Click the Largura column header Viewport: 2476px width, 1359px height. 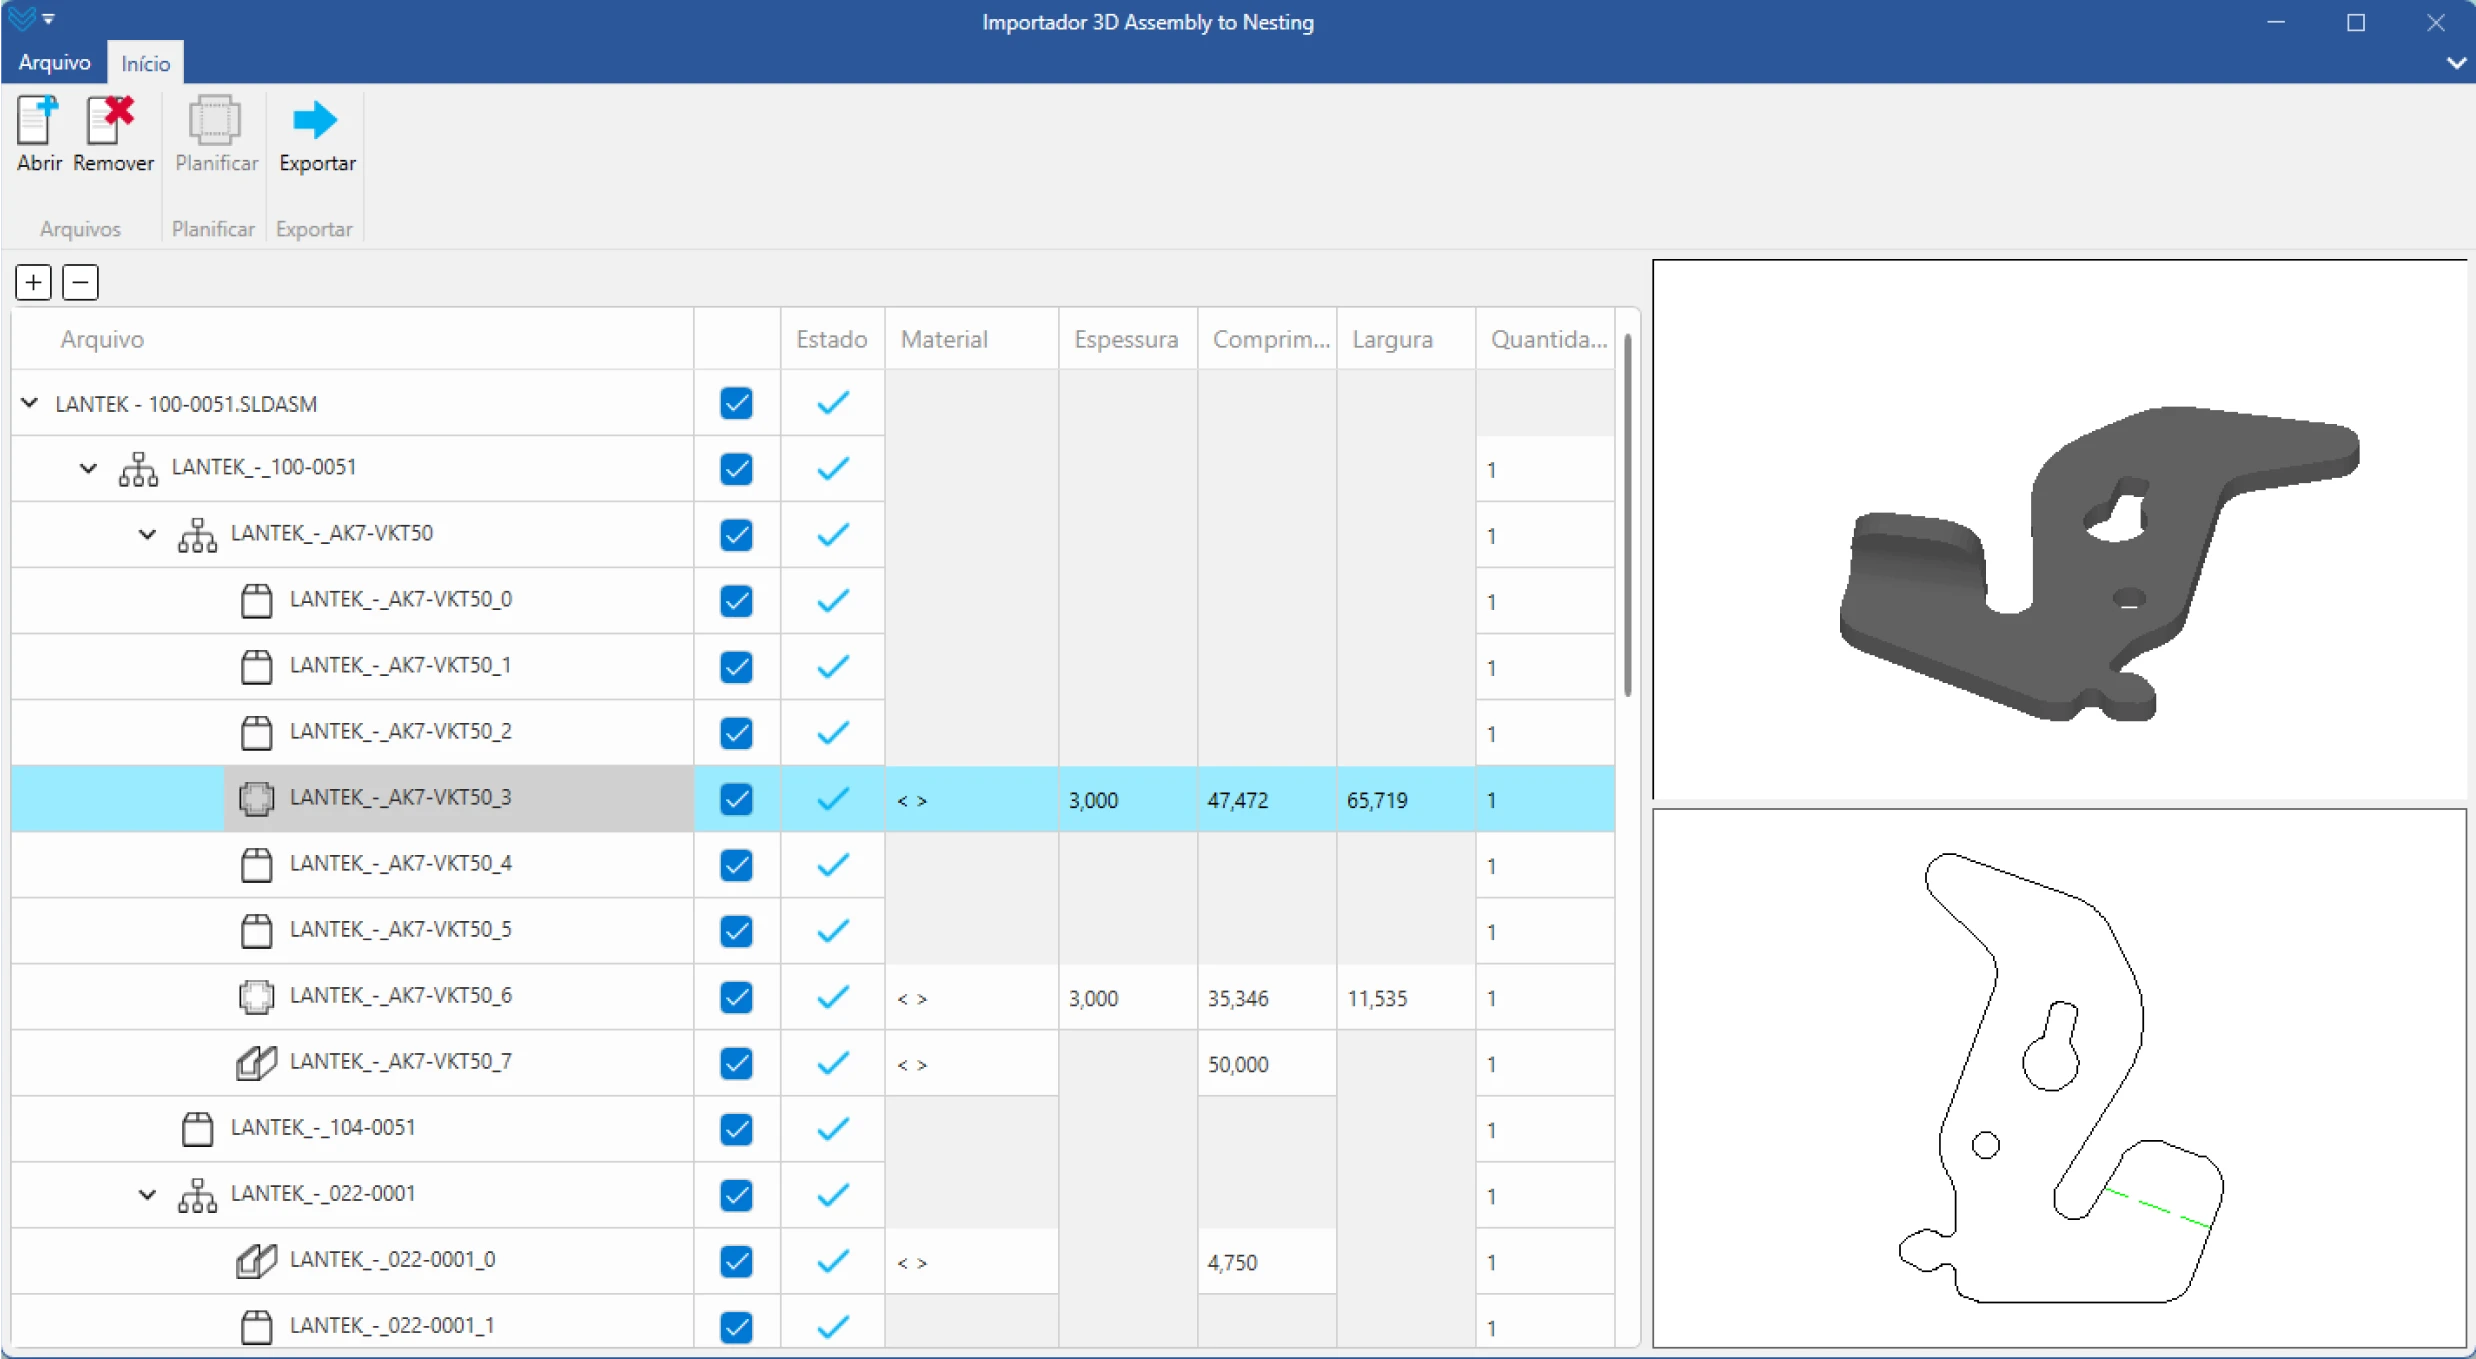1406,339
